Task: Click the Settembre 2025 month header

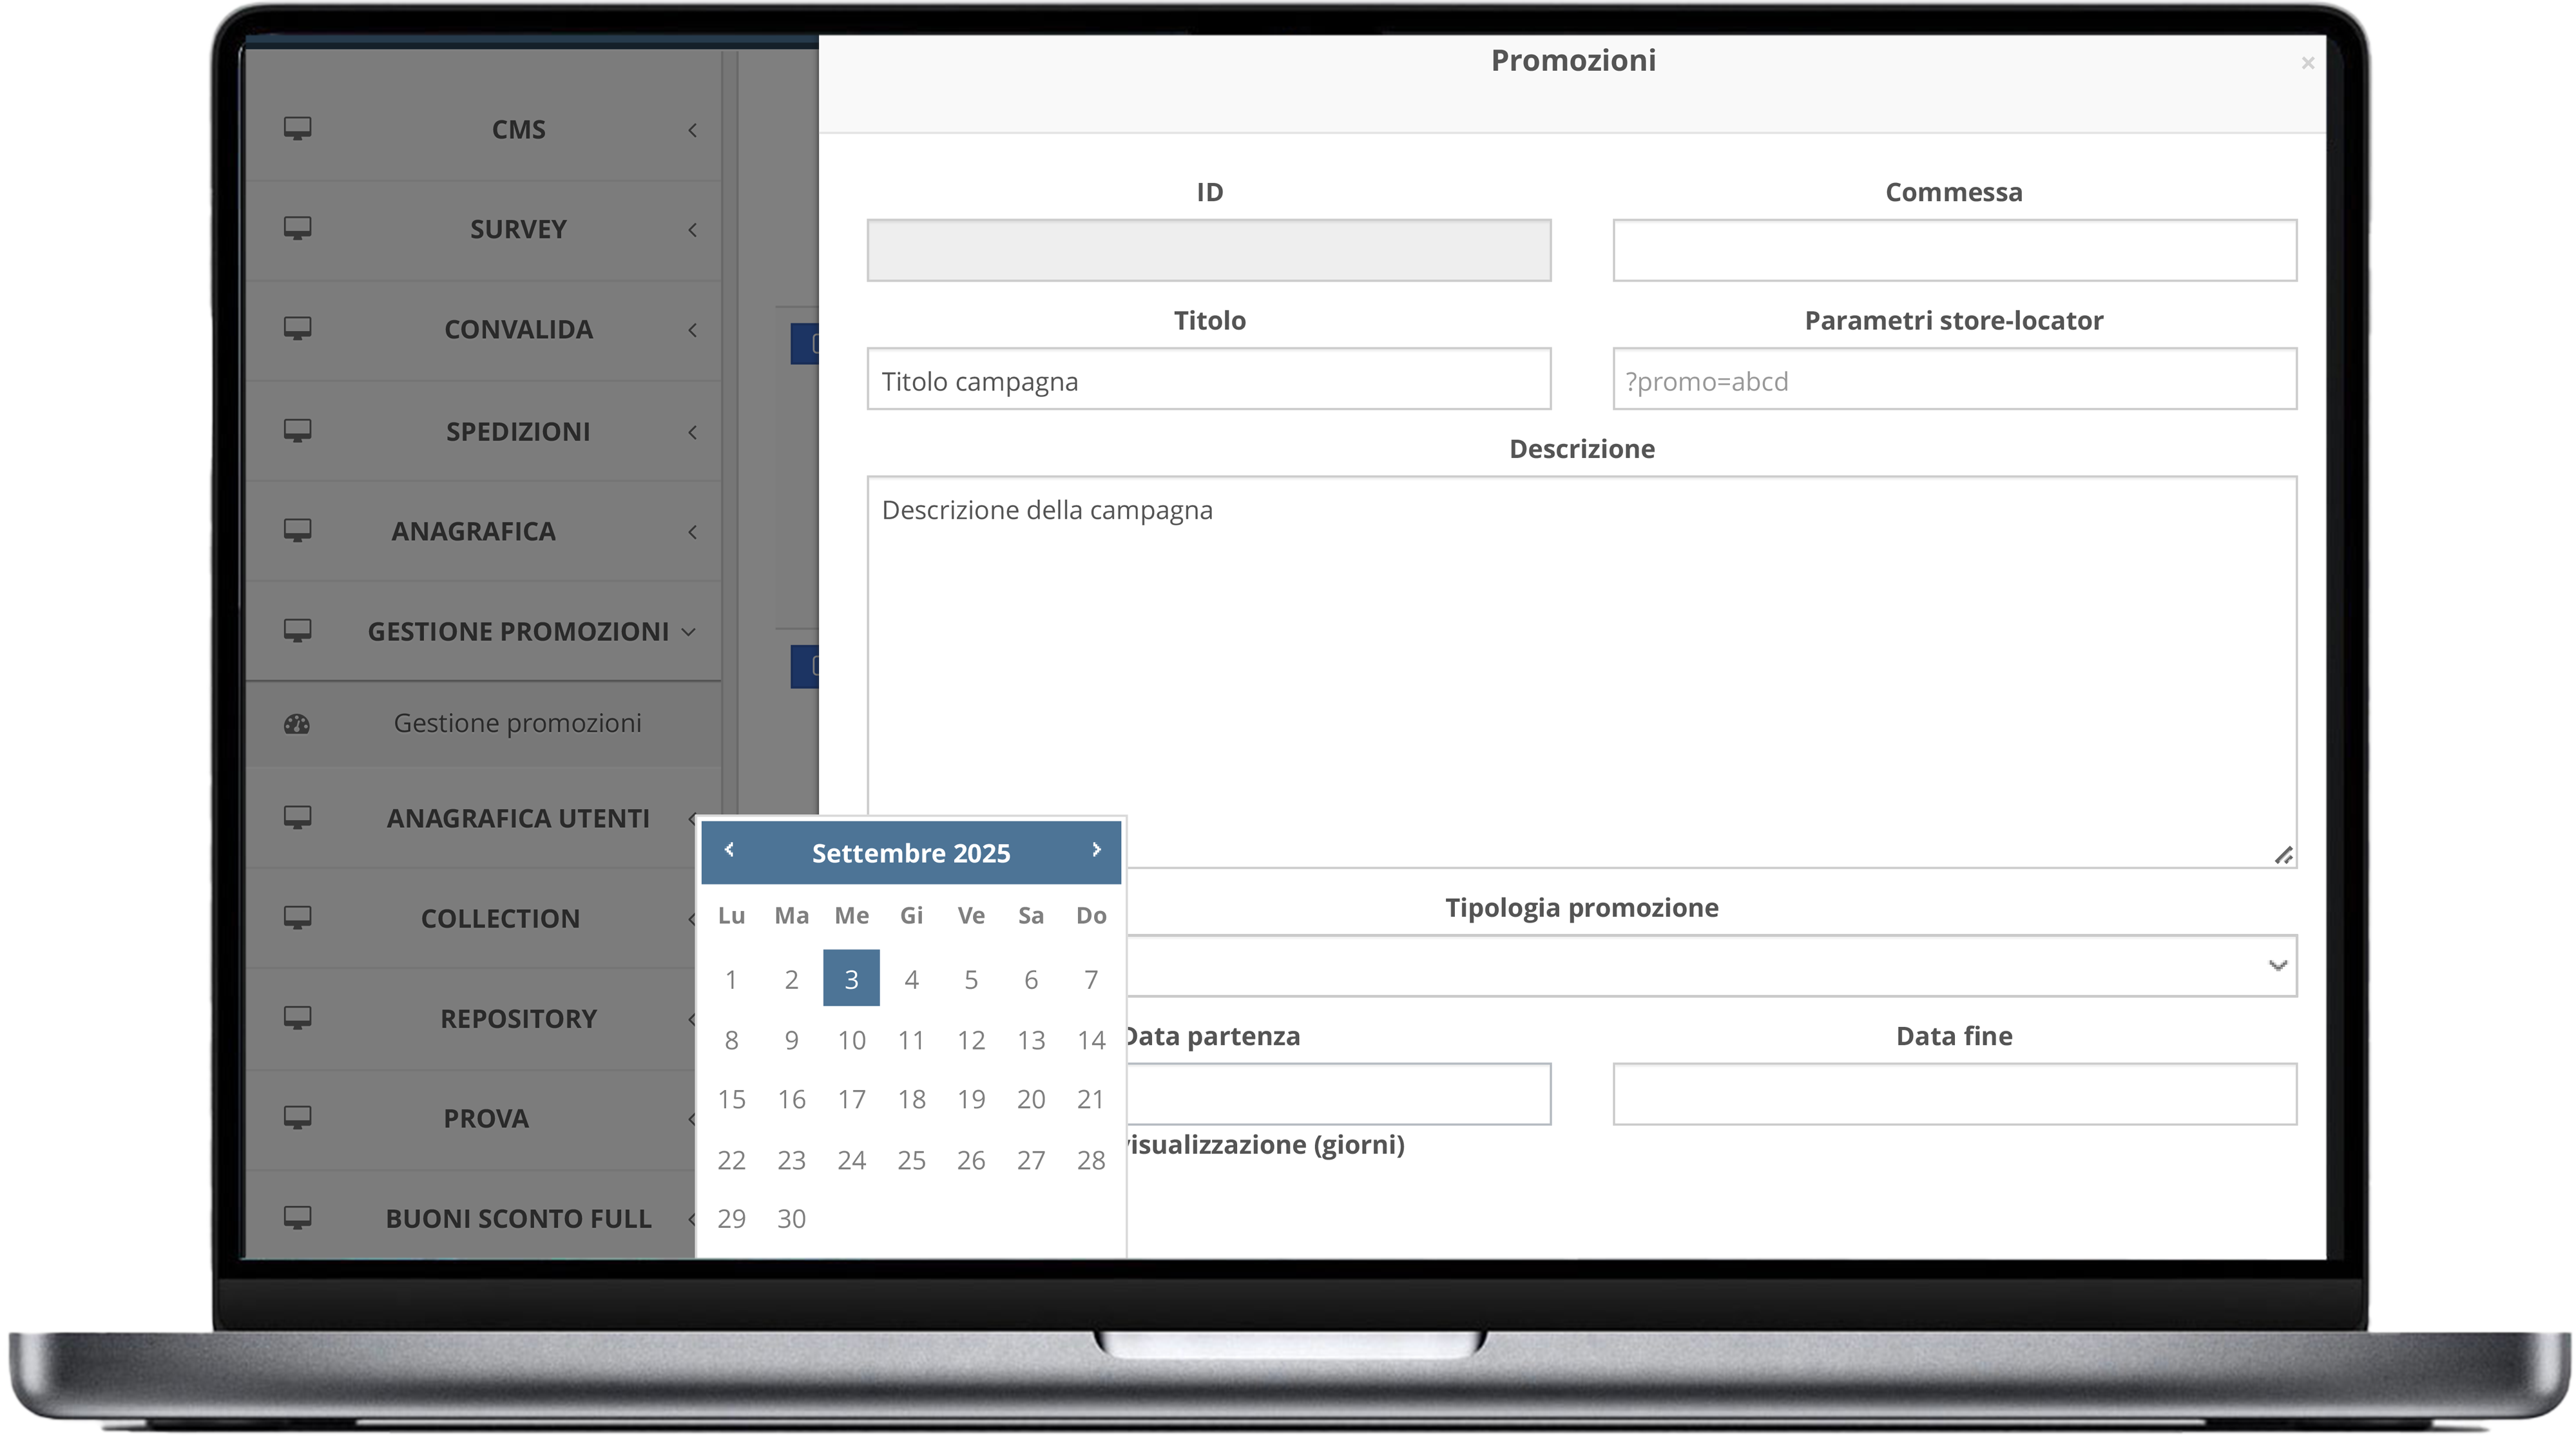Action: point(910,853)
